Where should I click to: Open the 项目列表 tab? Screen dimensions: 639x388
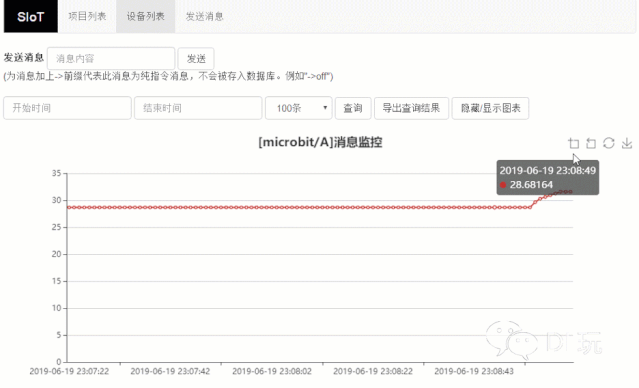(87, 16)
